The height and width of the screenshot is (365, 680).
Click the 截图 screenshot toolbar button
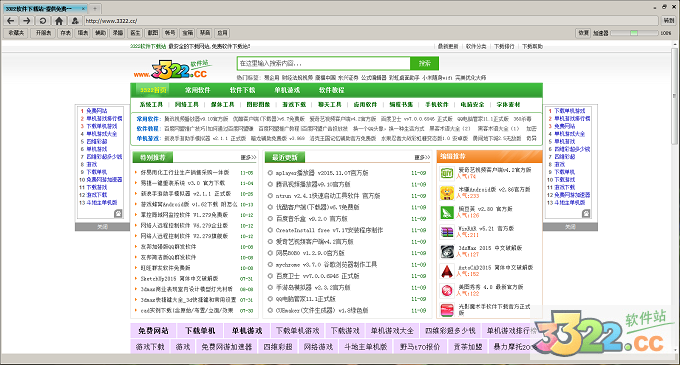[x=153, y=33]
